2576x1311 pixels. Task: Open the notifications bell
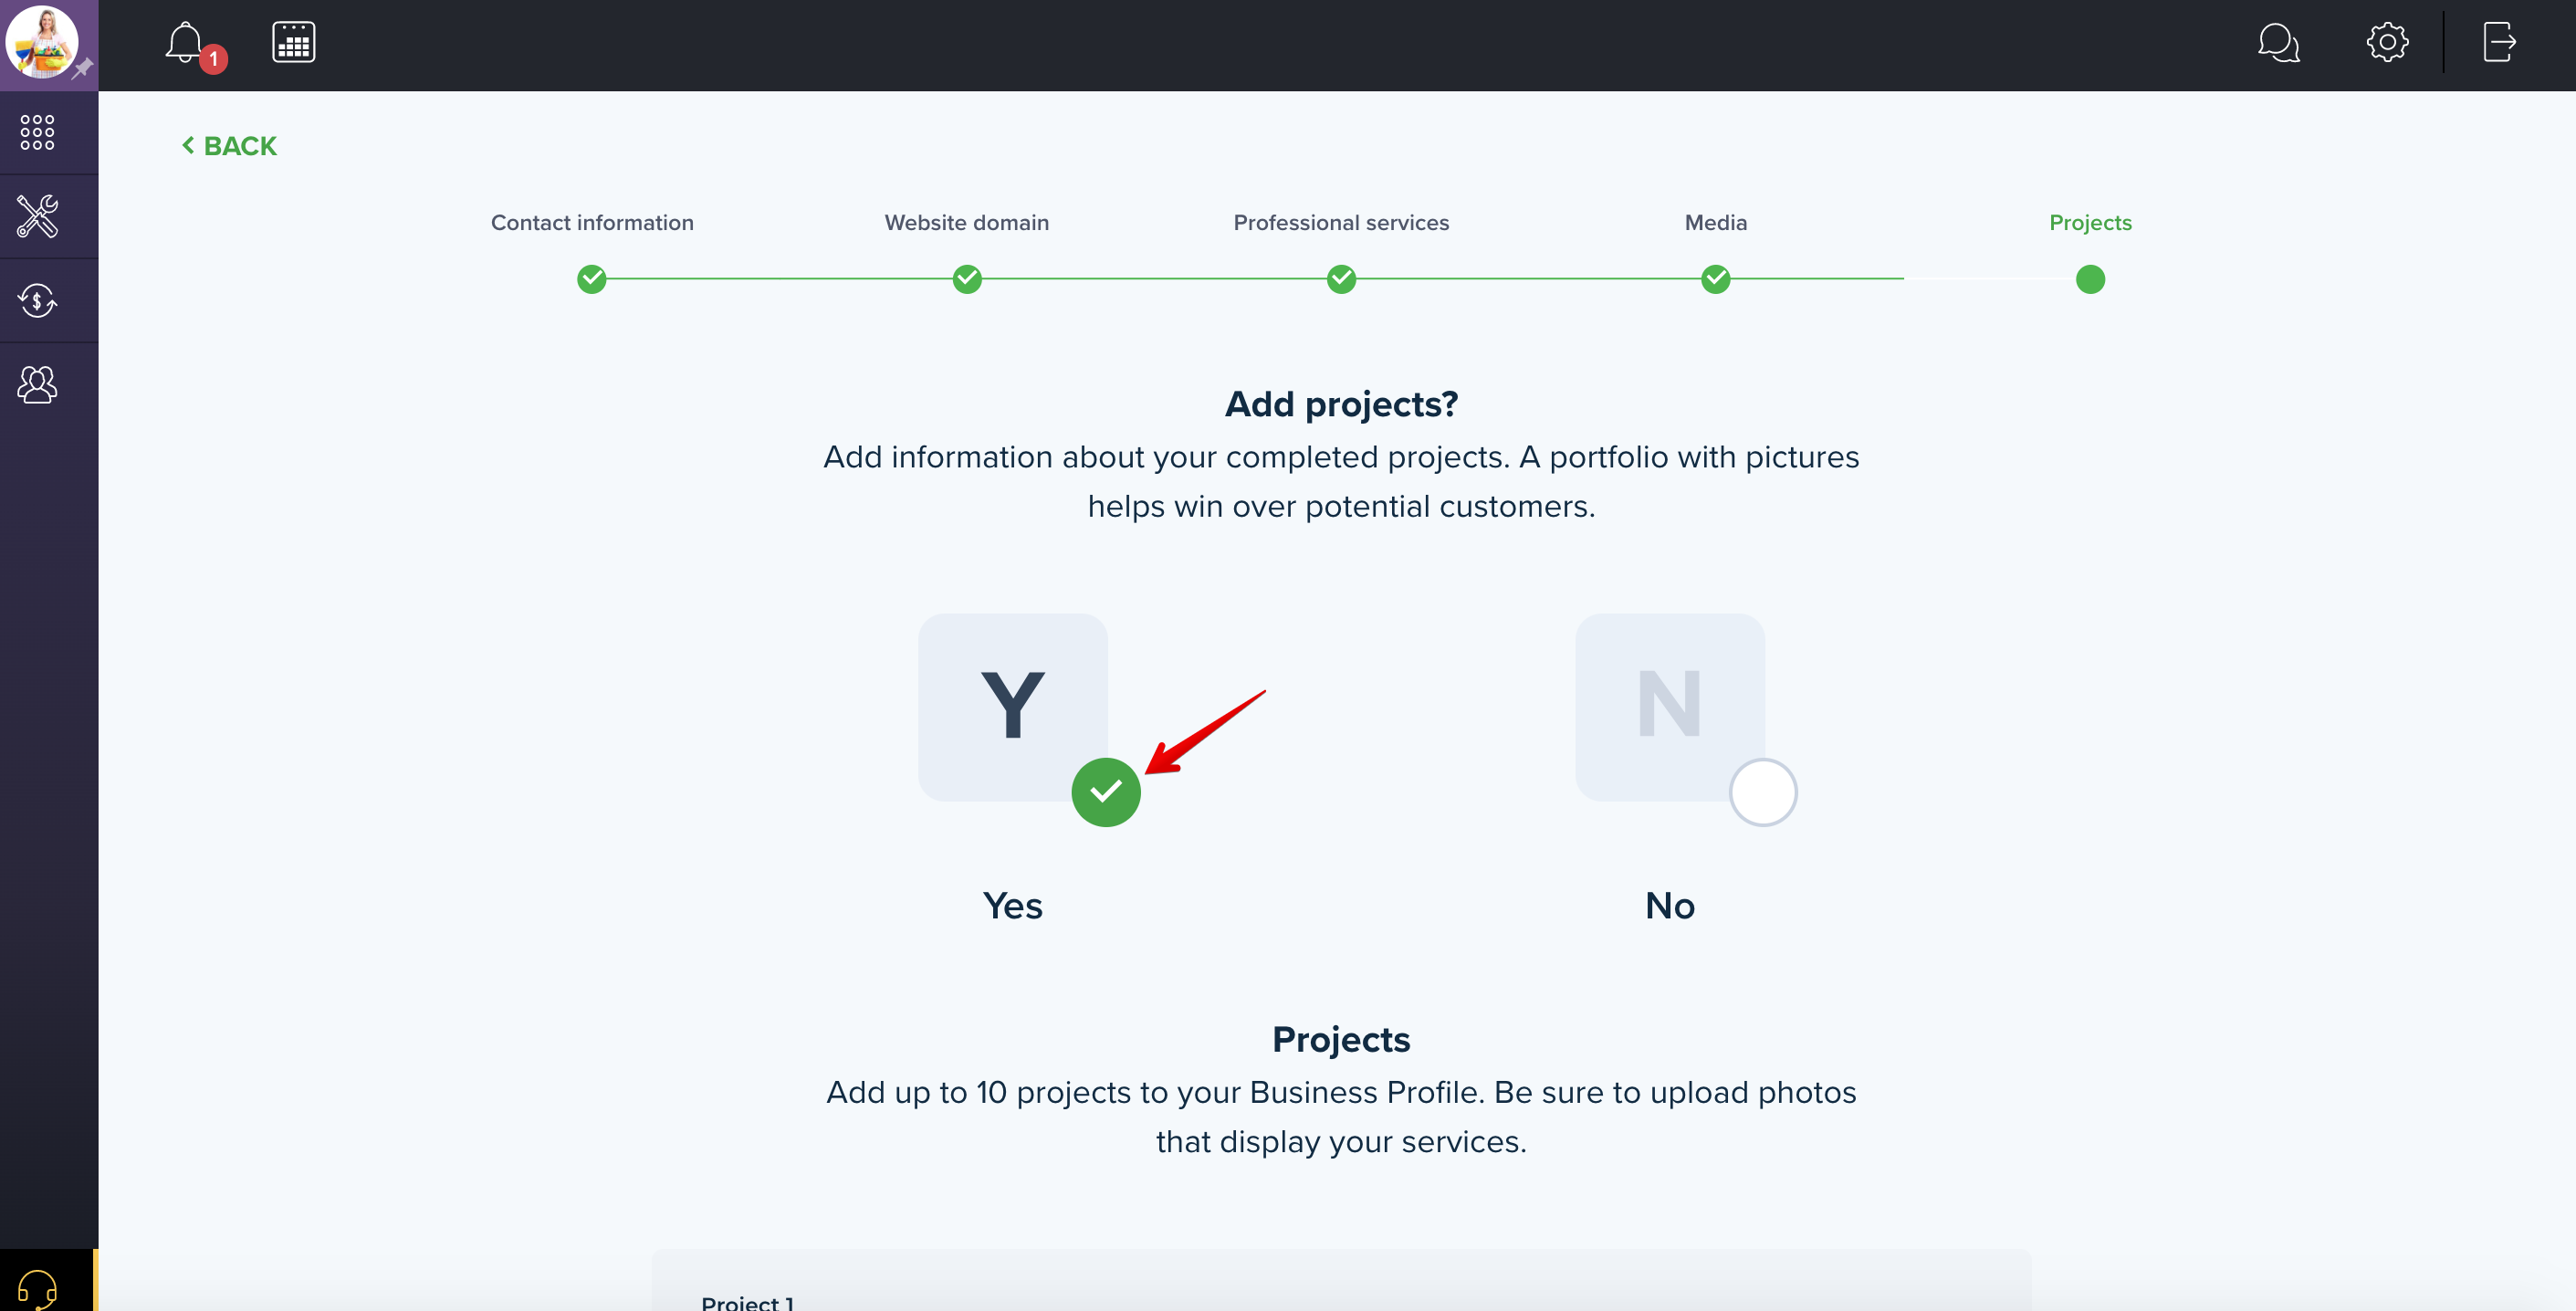point(185,43)
